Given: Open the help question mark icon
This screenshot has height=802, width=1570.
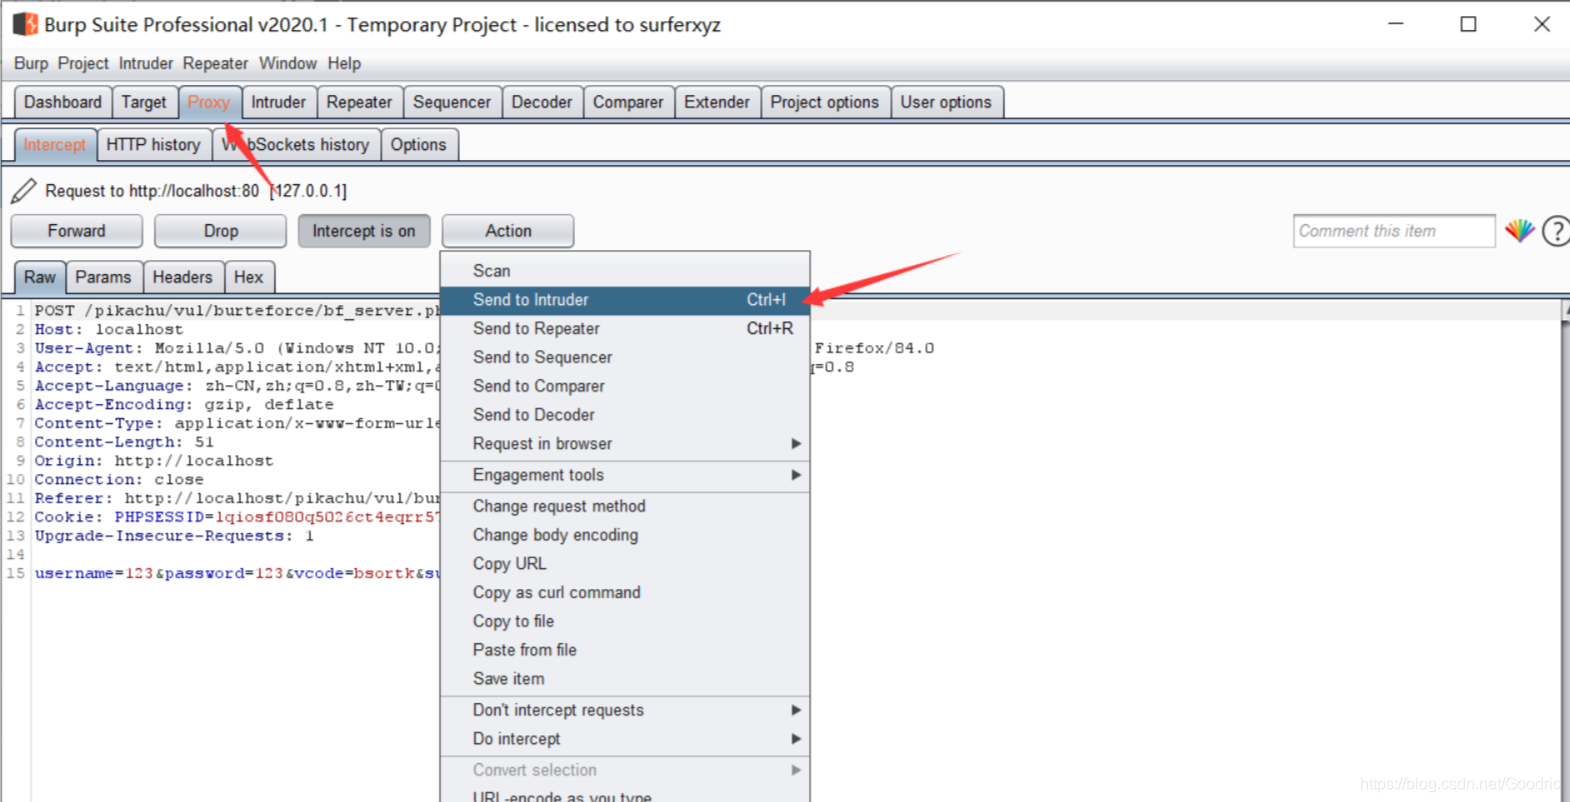Looking at the screenshot, I should (1556, 231).
